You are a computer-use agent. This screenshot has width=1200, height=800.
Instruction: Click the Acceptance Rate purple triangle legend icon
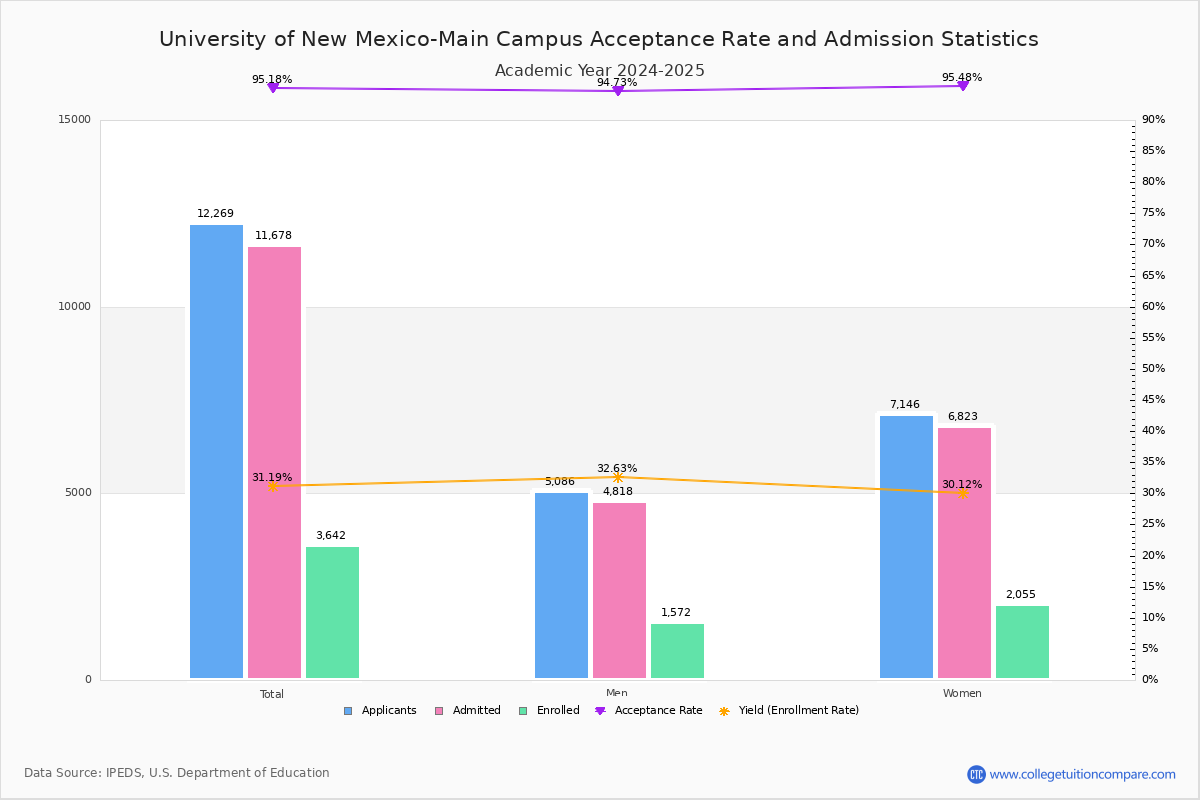pyautogui.click(x=600, y=711)
